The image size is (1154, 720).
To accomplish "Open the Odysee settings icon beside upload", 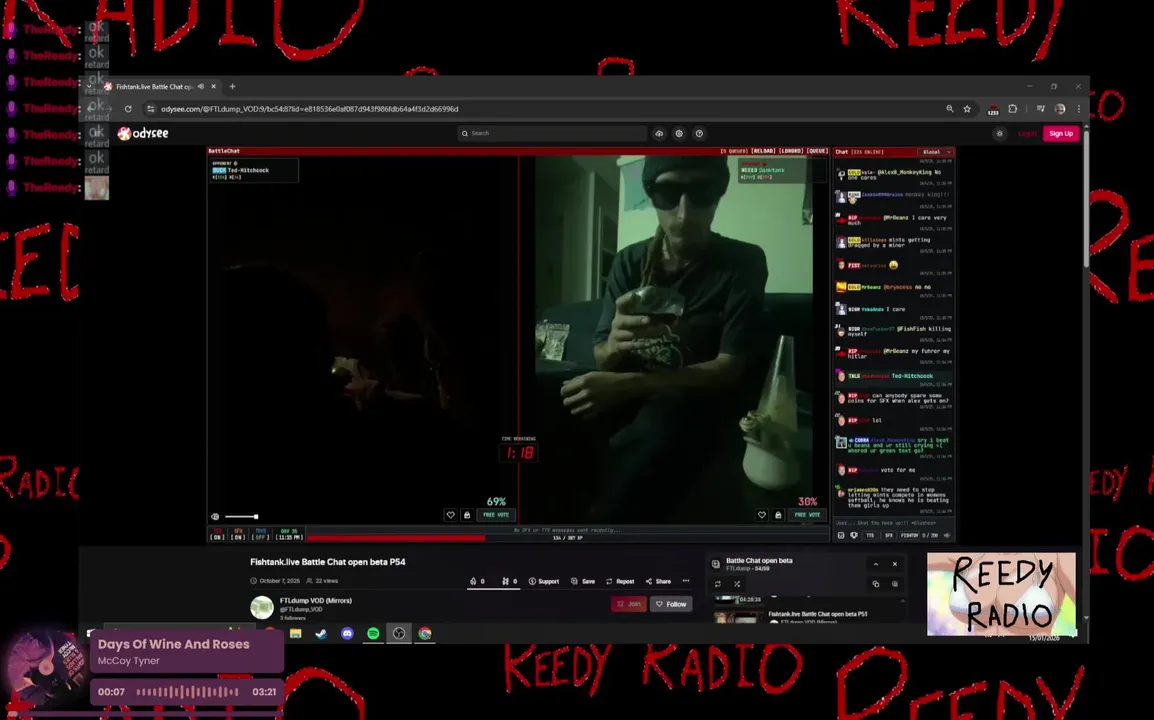I will (x=679, y=133).
